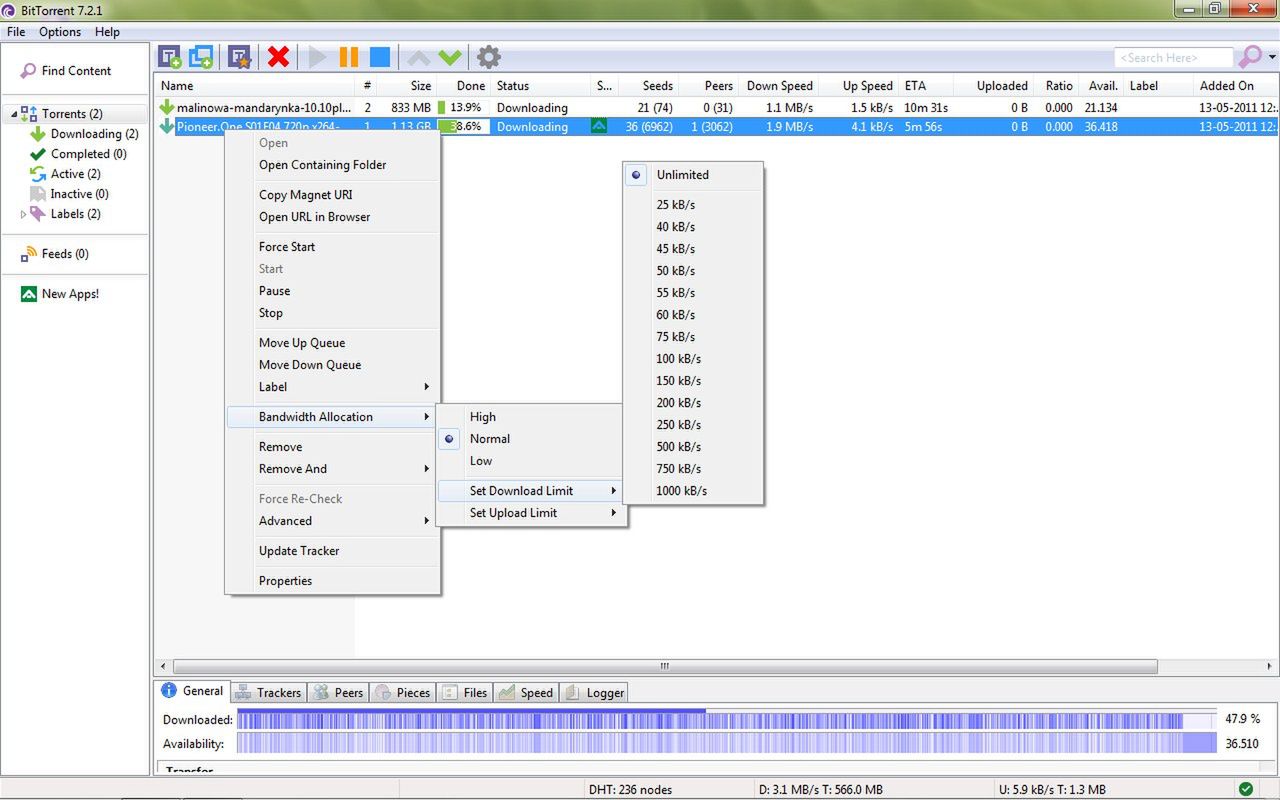Click the New Apps! green icon
This screenshot has height=800, width=1280.
[29, 294]
